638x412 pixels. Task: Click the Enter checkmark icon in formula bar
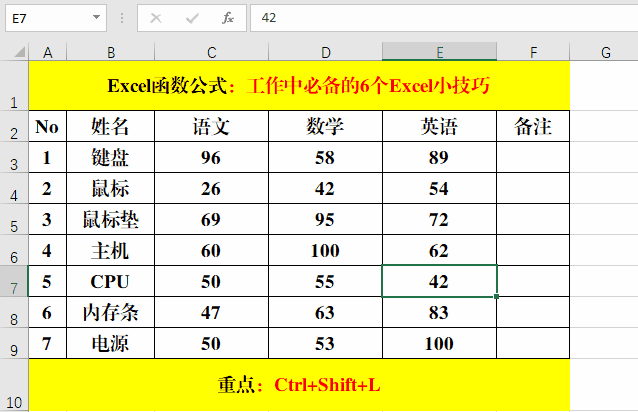pos(192,18)
